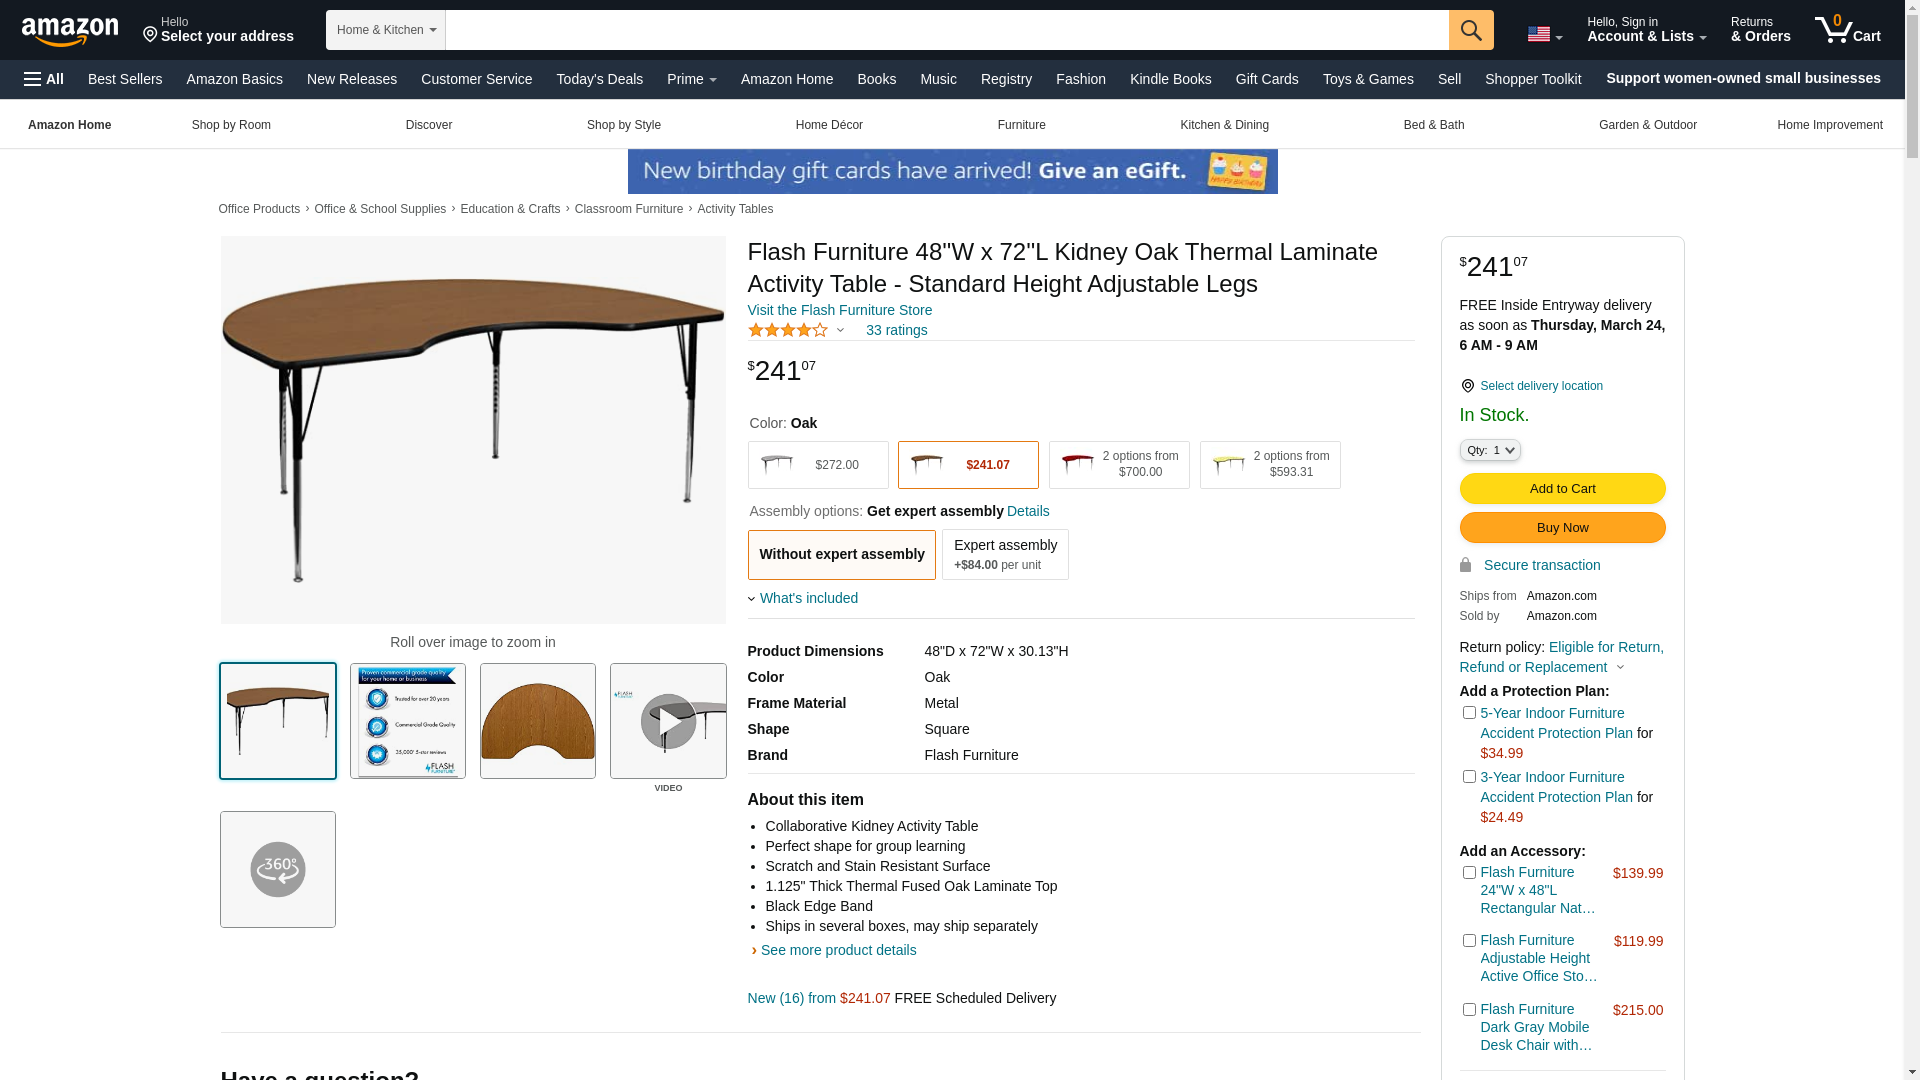
Task: Expand the What's included section
Action: (x=808, y=598)
